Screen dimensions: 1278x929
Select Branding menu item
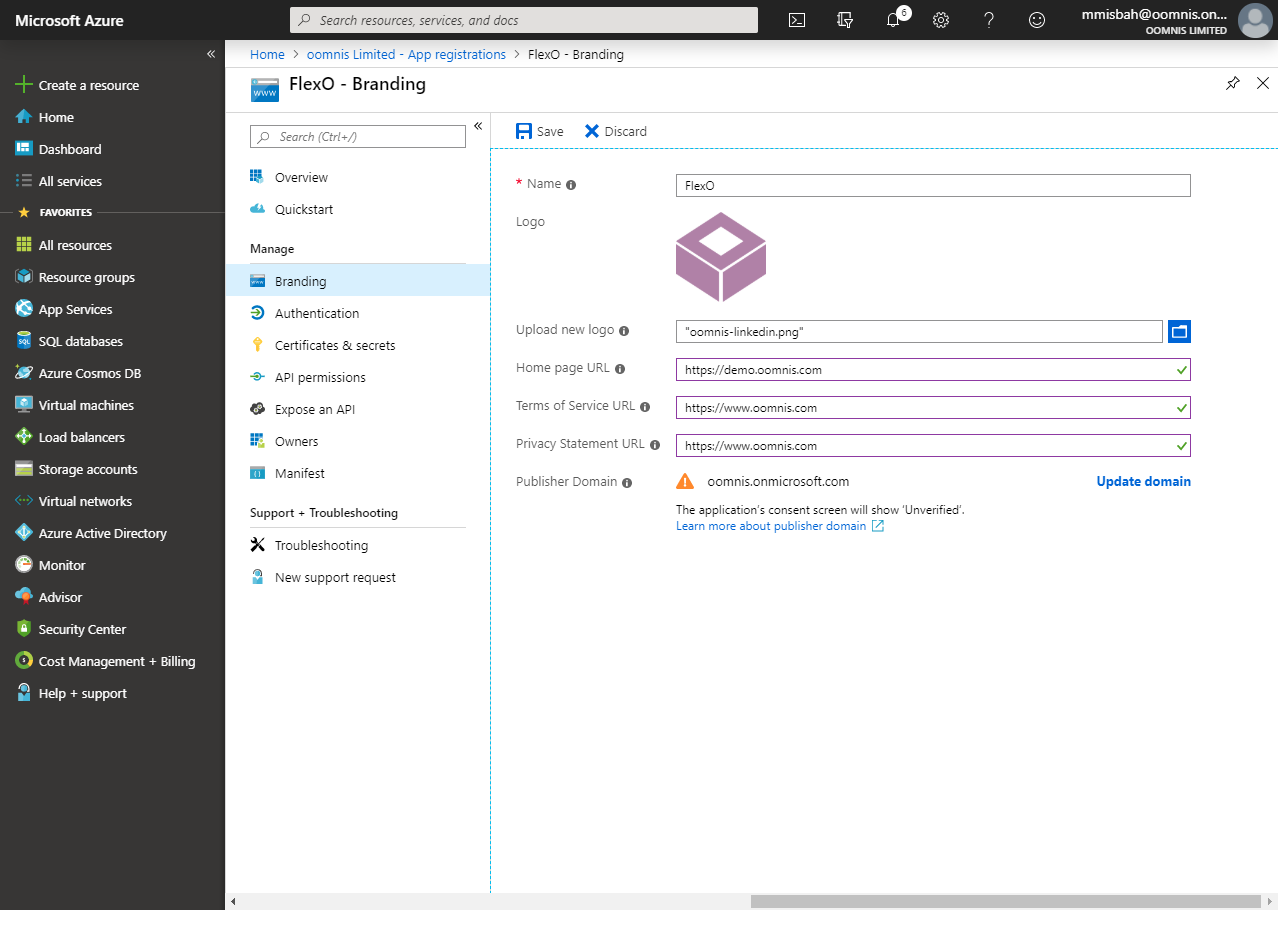tap(358, 281)
